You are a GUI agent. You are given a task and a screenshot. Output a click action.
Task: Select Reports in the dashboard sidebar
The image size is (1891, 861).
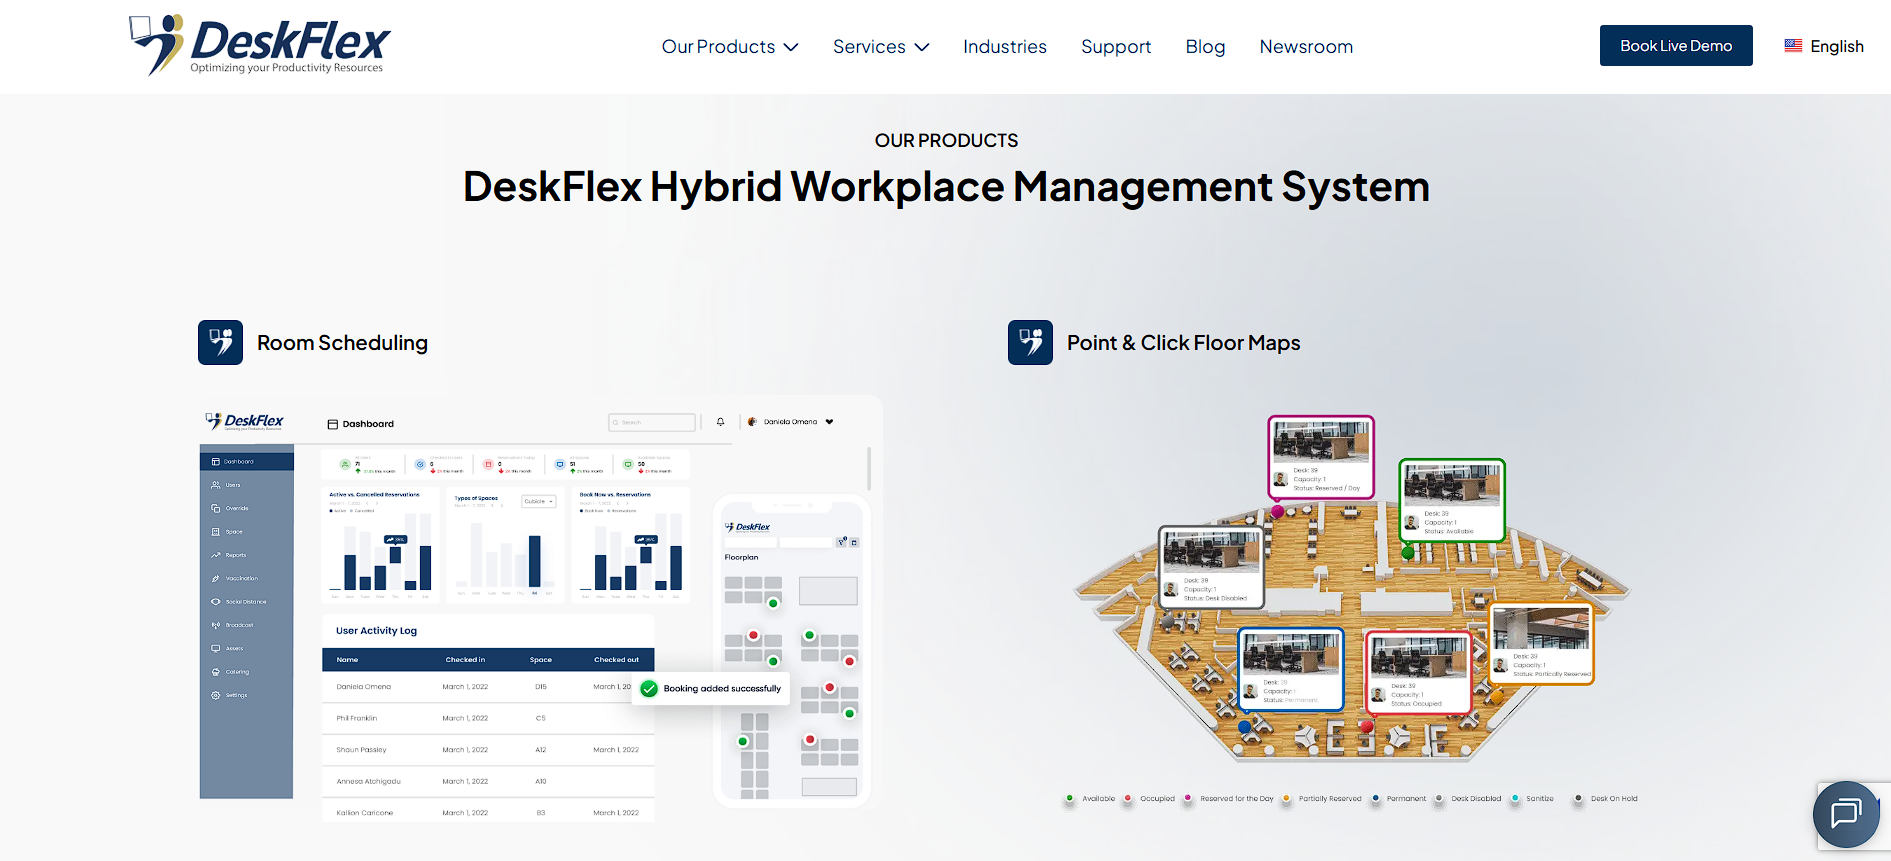tap(229, 555)
